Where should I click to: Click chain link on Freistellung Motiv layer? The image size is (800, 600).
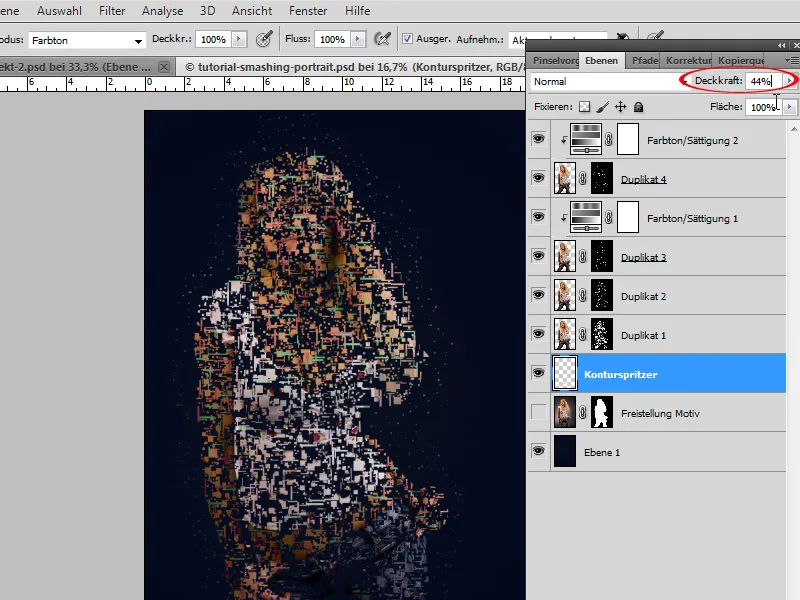(x=583, y=413)
